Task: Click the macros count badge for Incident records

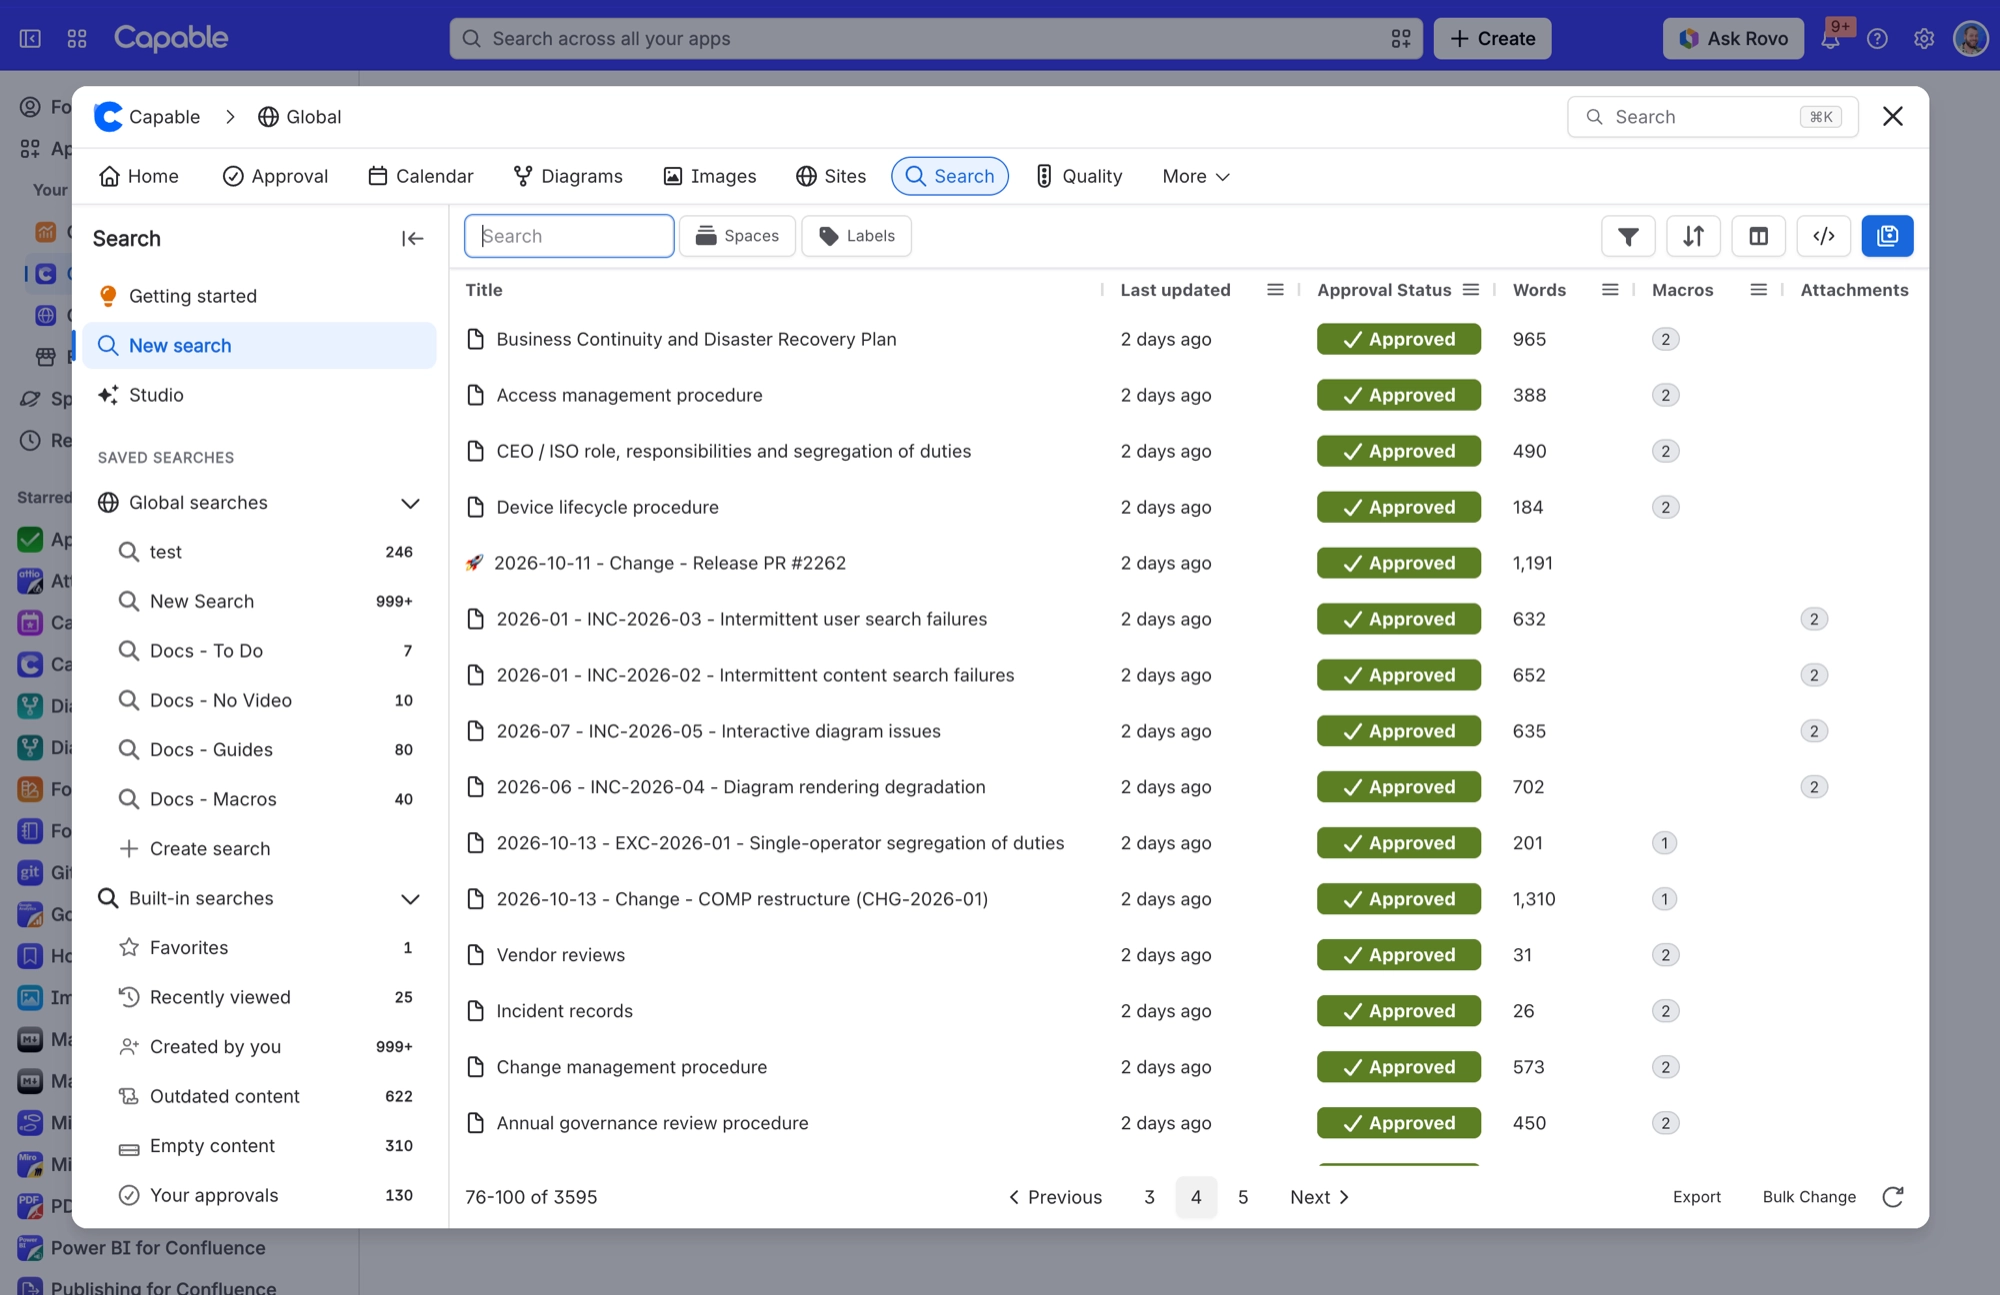Action: [1665, 1011]
